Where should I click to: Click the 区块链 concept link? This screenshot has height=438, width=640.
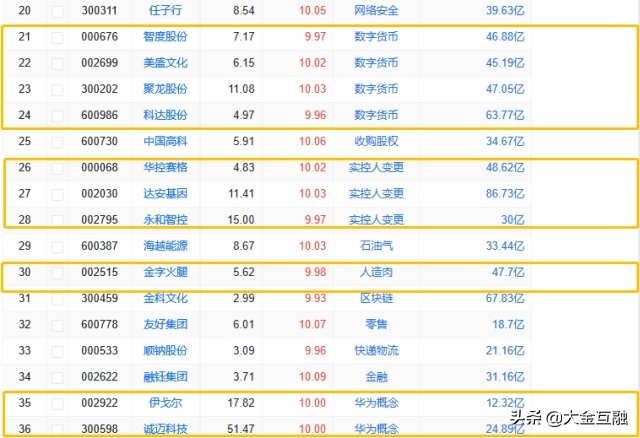(x=376, y=298)
